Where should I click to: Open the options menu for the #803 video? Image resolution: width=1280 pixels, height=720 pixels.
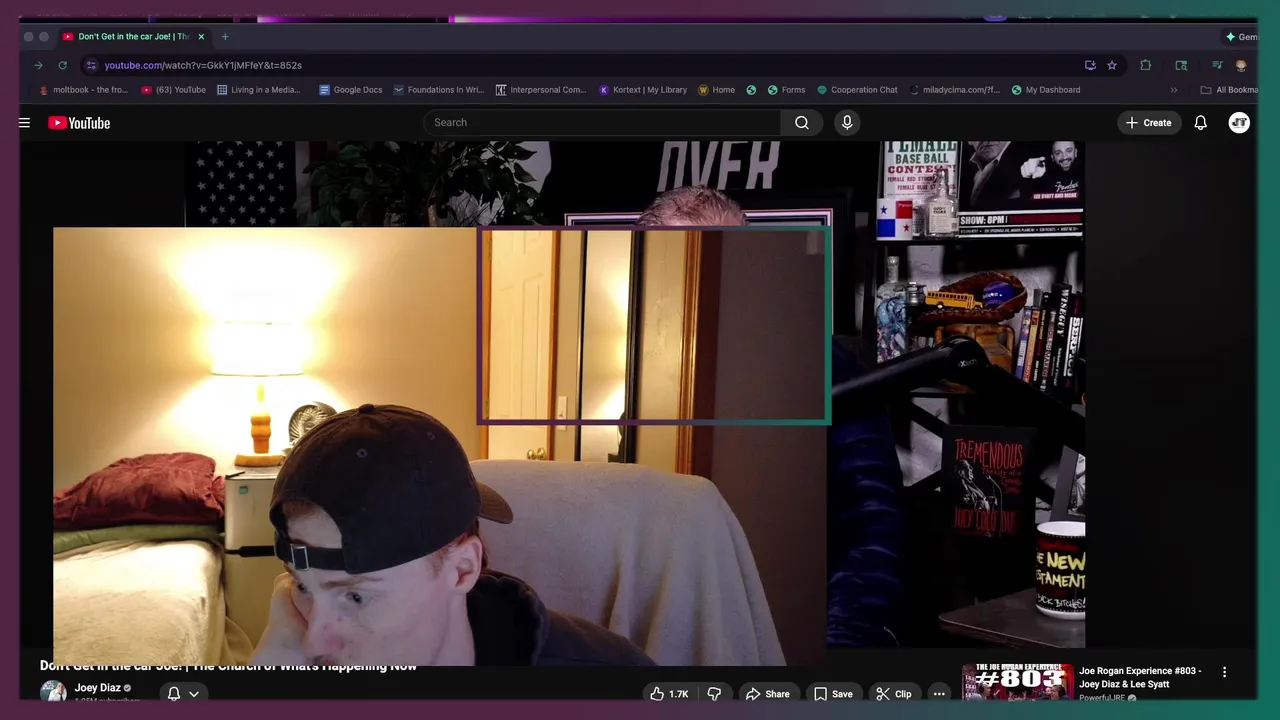(x=1224, y=673)
